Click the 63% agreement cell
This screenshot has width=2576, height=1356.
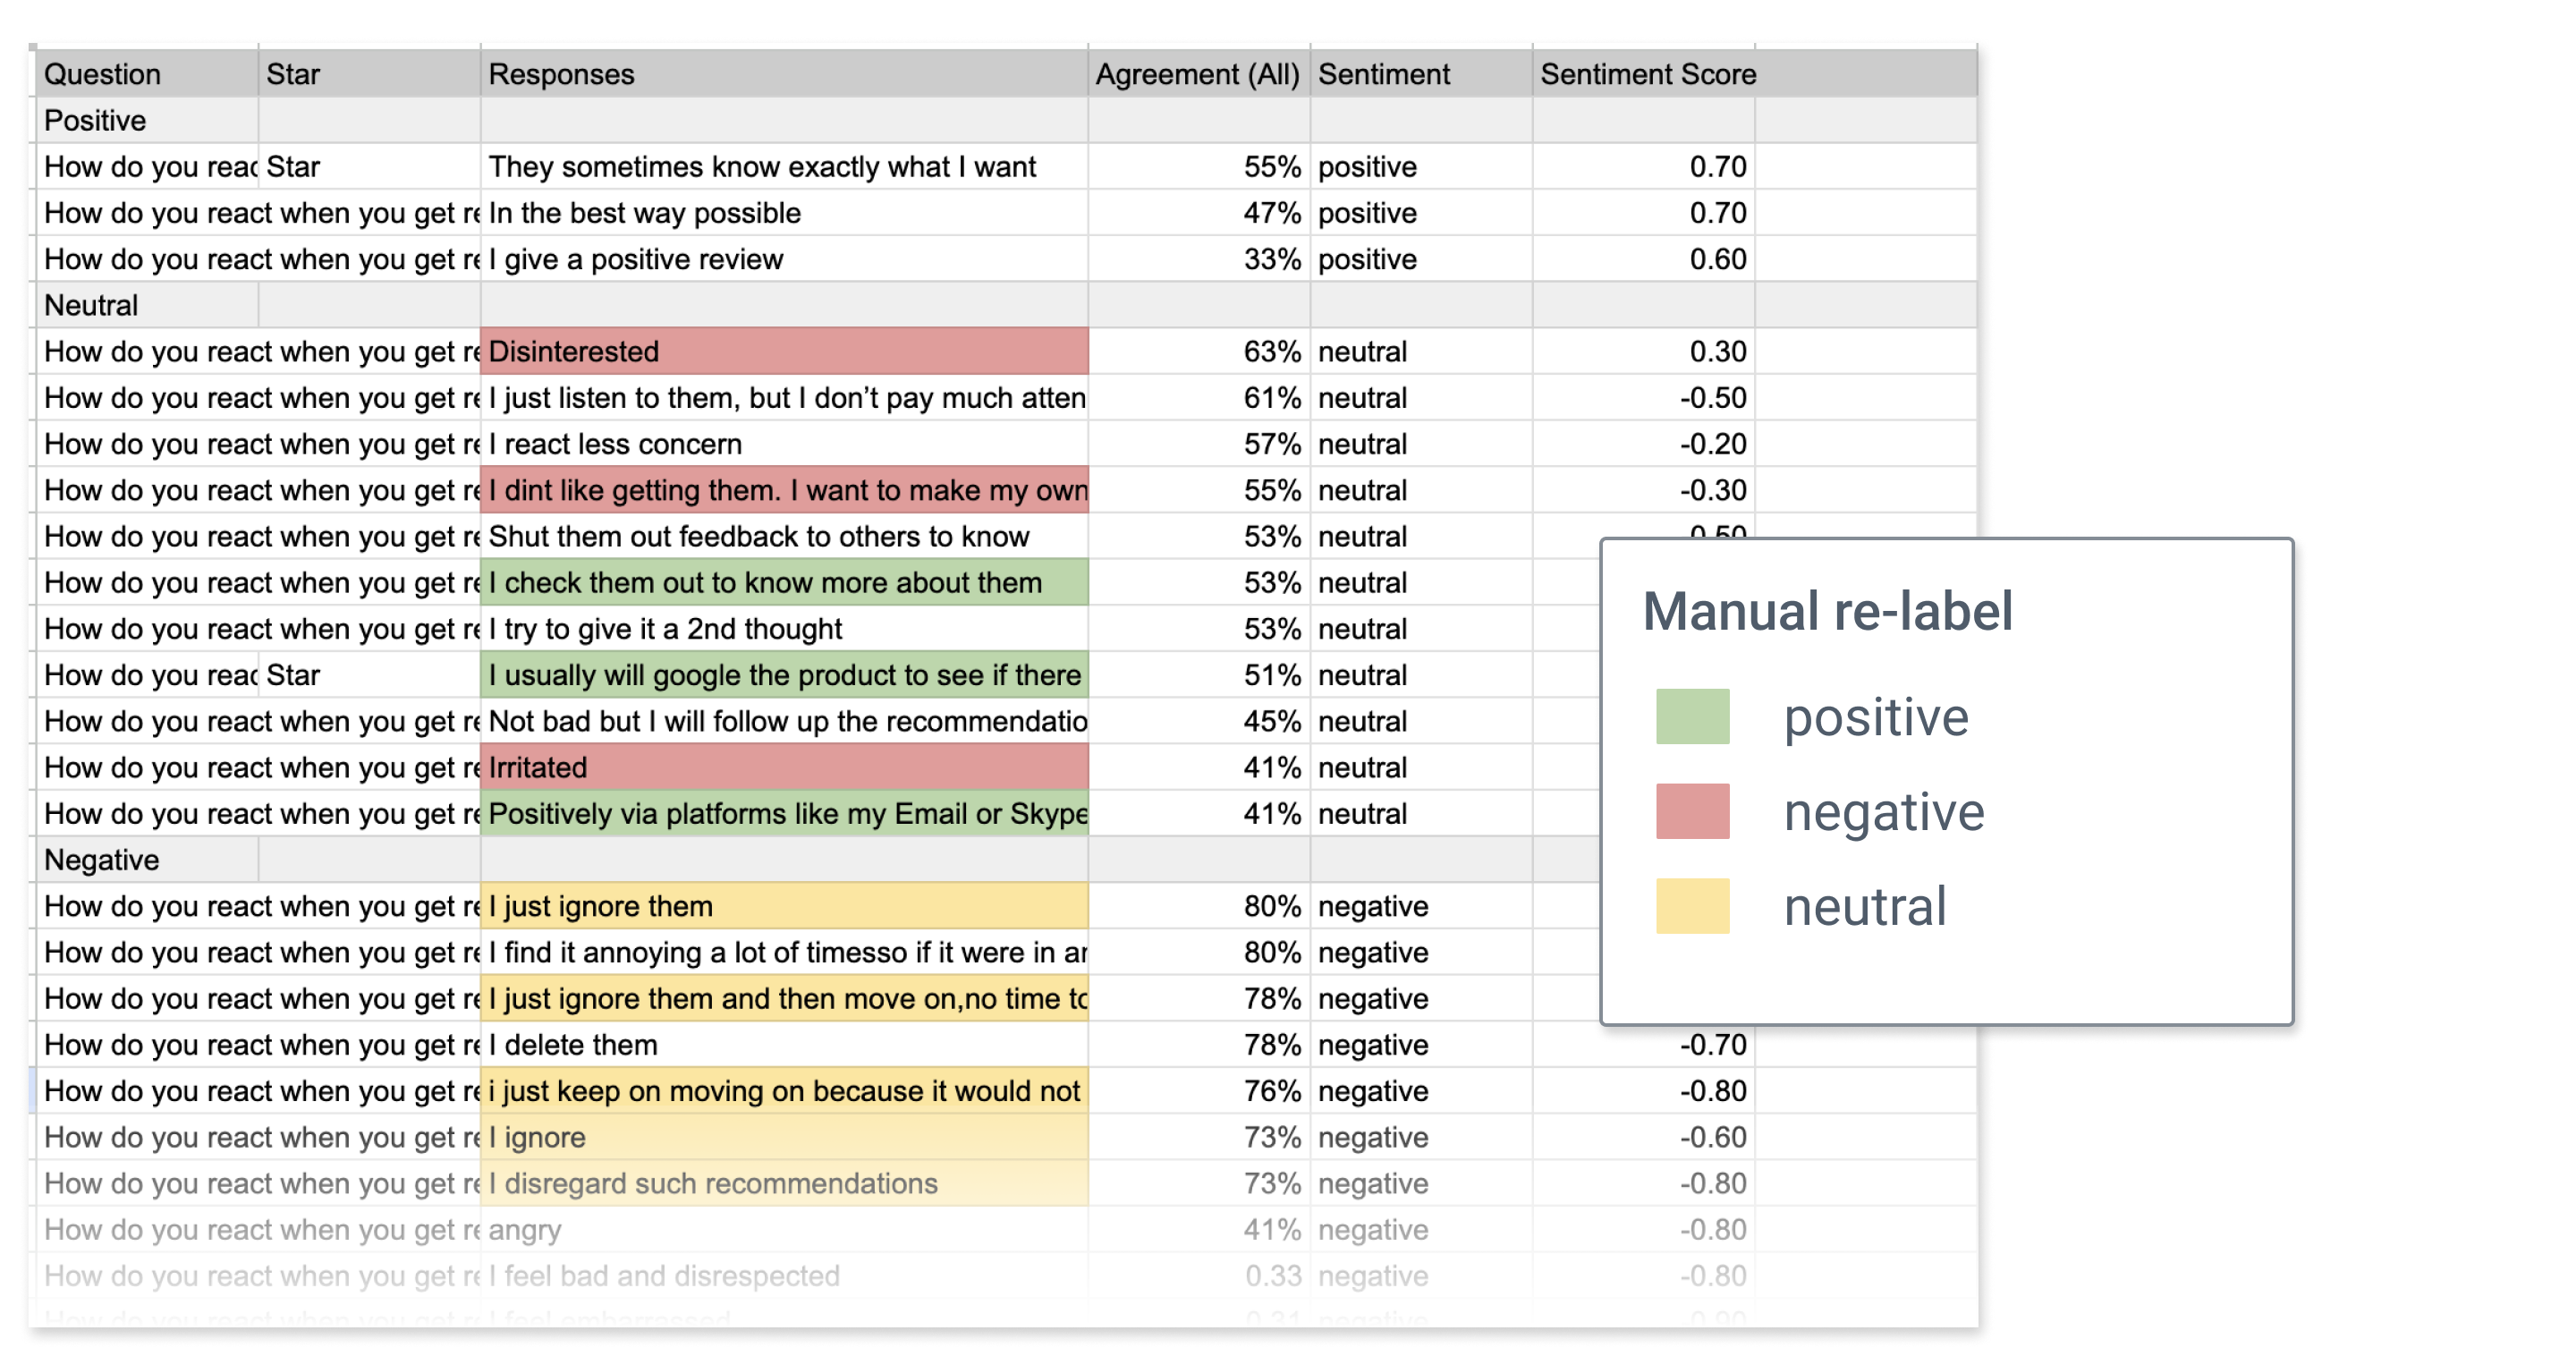[x=1199, y=352]
